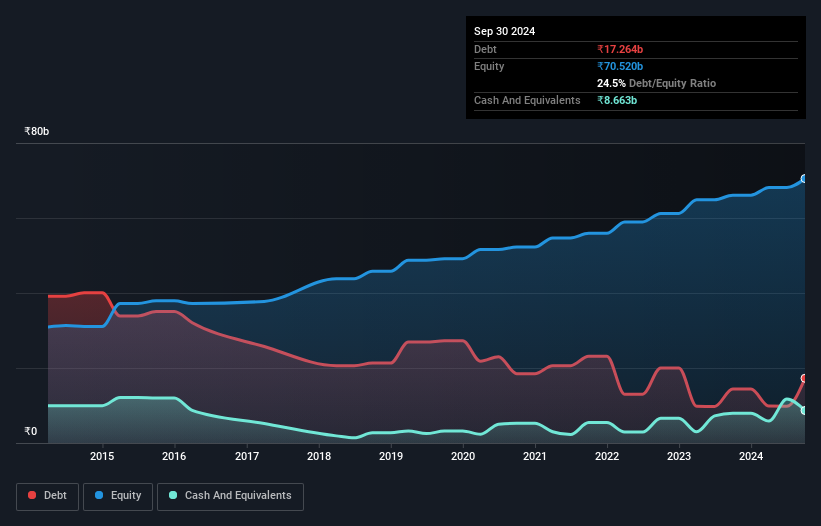Click the 2021 x-axis label
Screen dimensions: 821x526
(535, 456)
